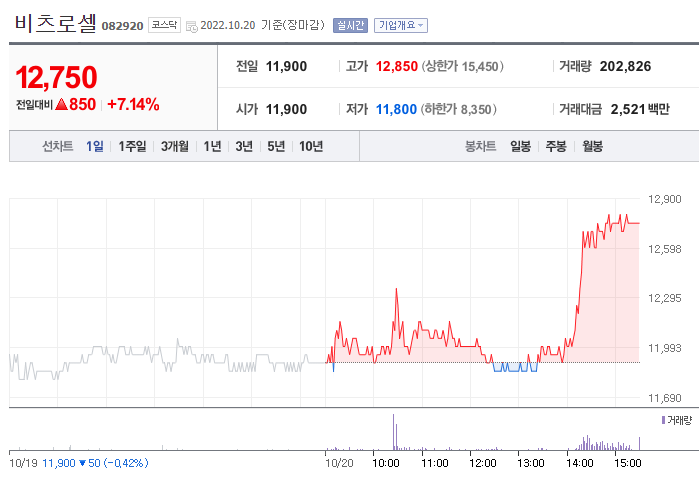699x483 pixels.
Task: Click the 11,993 price axis label
Action: pyautogui.click(x=664, y=348)
